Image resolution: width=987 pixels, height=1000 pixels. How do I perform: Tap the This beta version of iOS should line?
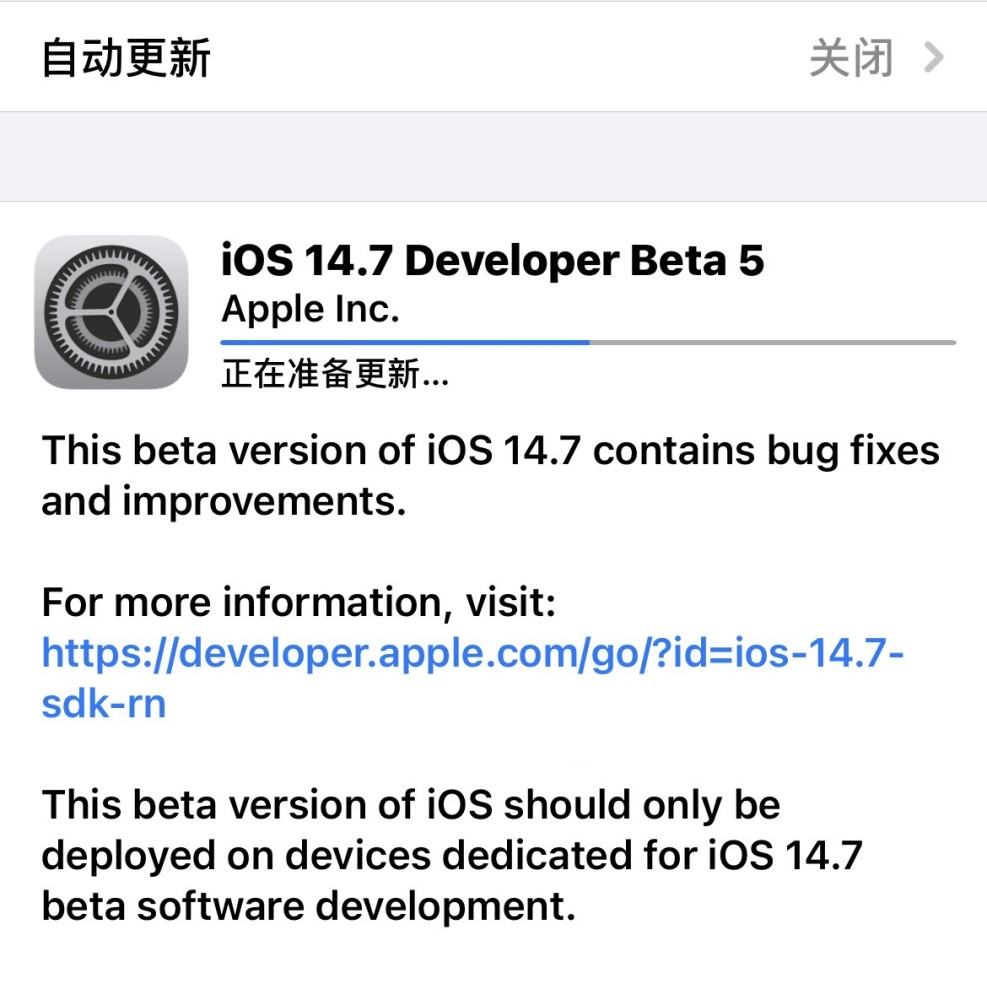(411, 805)
